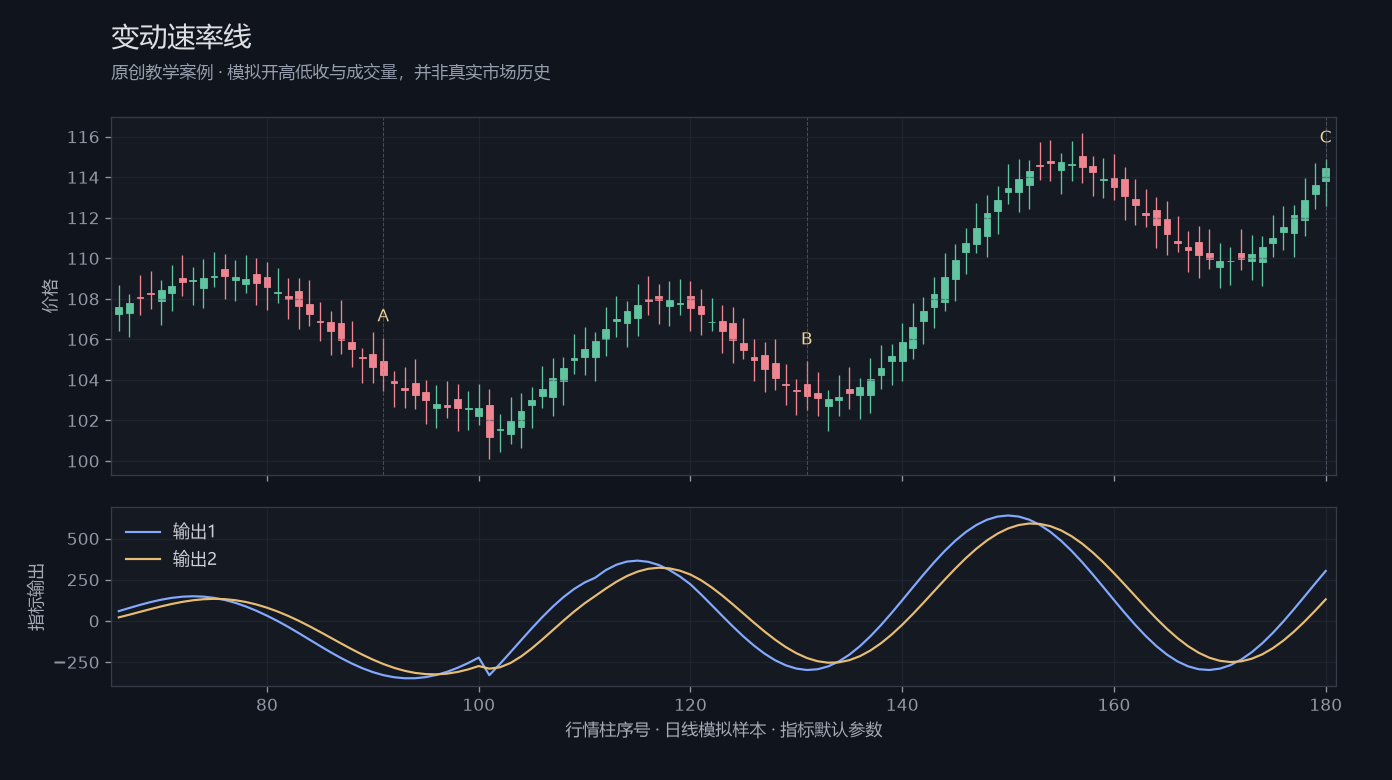Click price axis tick 116
Screen dimensions: 1392x780
(84, 137)
